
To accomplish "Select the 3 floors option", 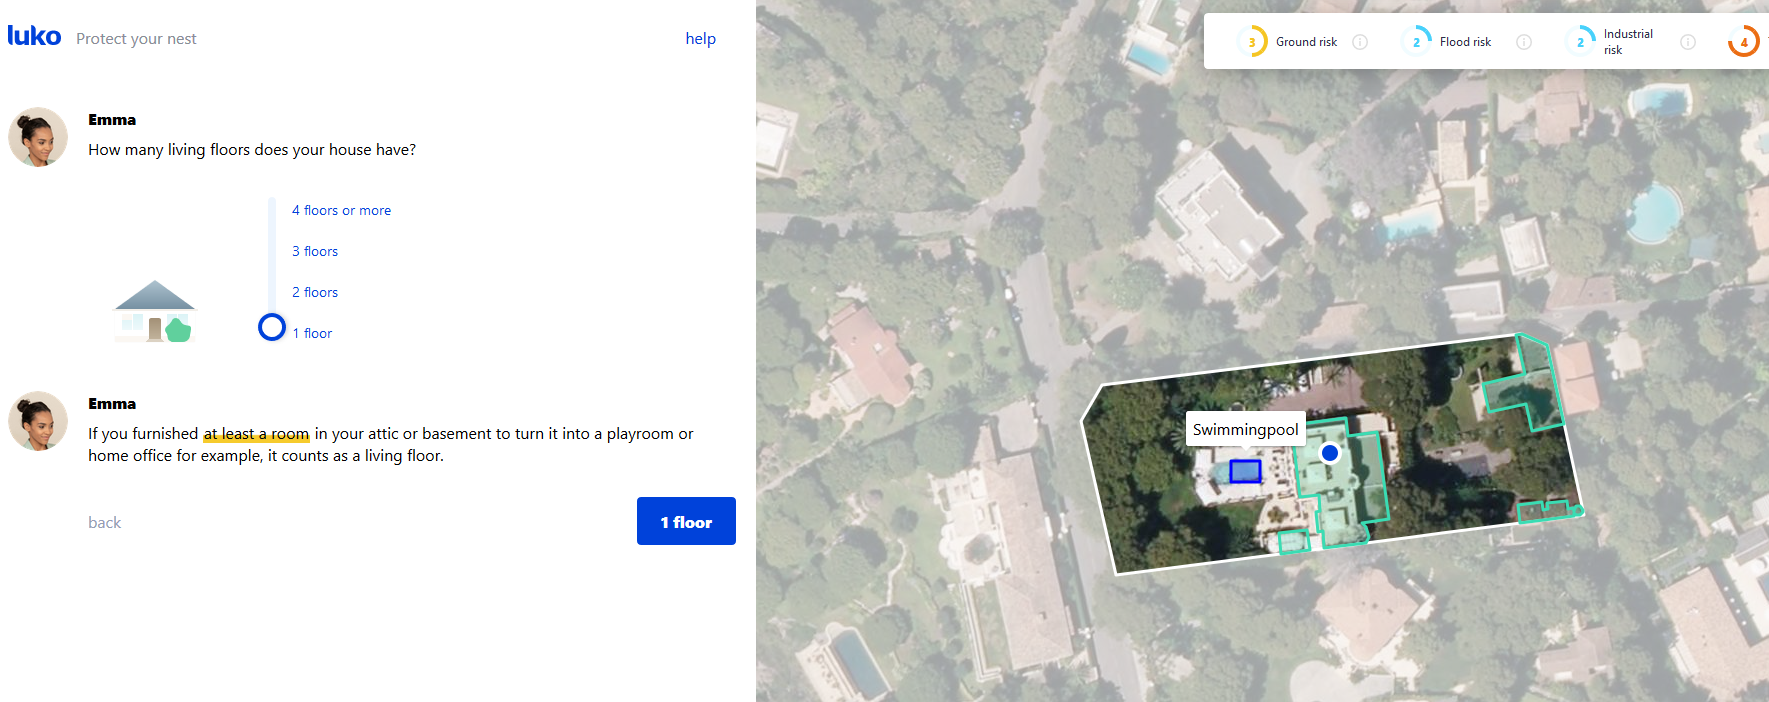I will click(315, 252).
